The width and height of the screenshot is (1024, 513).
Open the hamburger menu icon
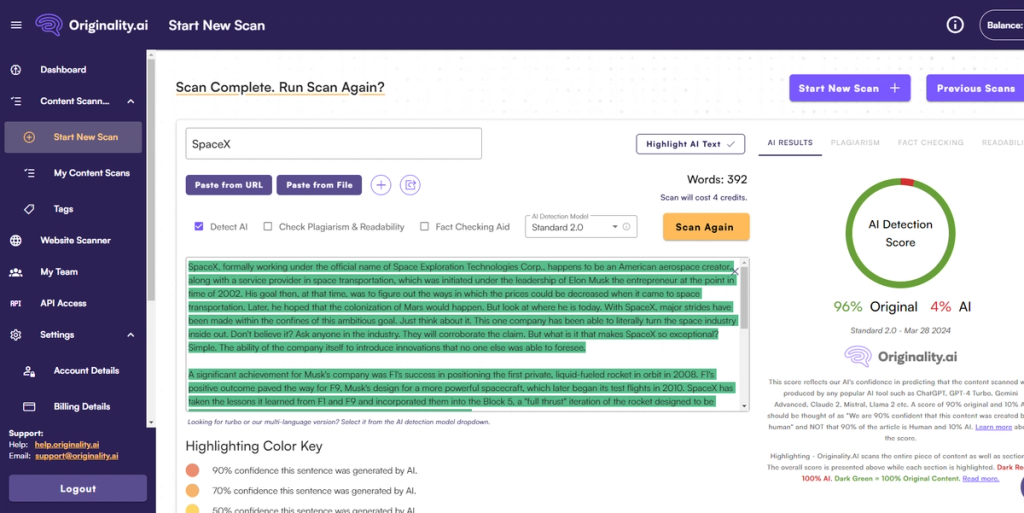[16, 25]
